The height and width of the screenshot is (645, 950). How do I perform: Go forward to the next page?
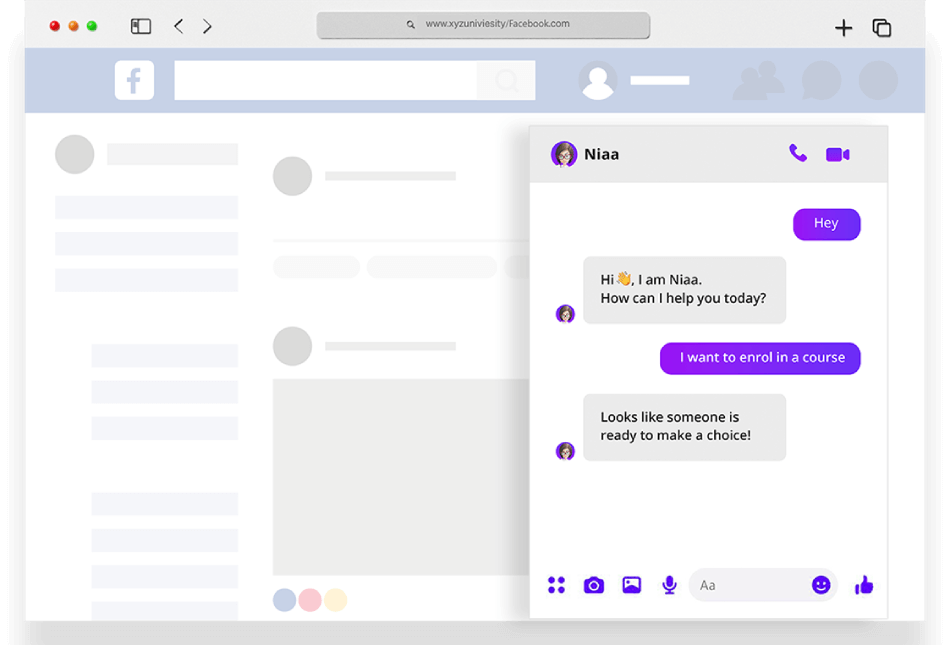pos(207,27)
